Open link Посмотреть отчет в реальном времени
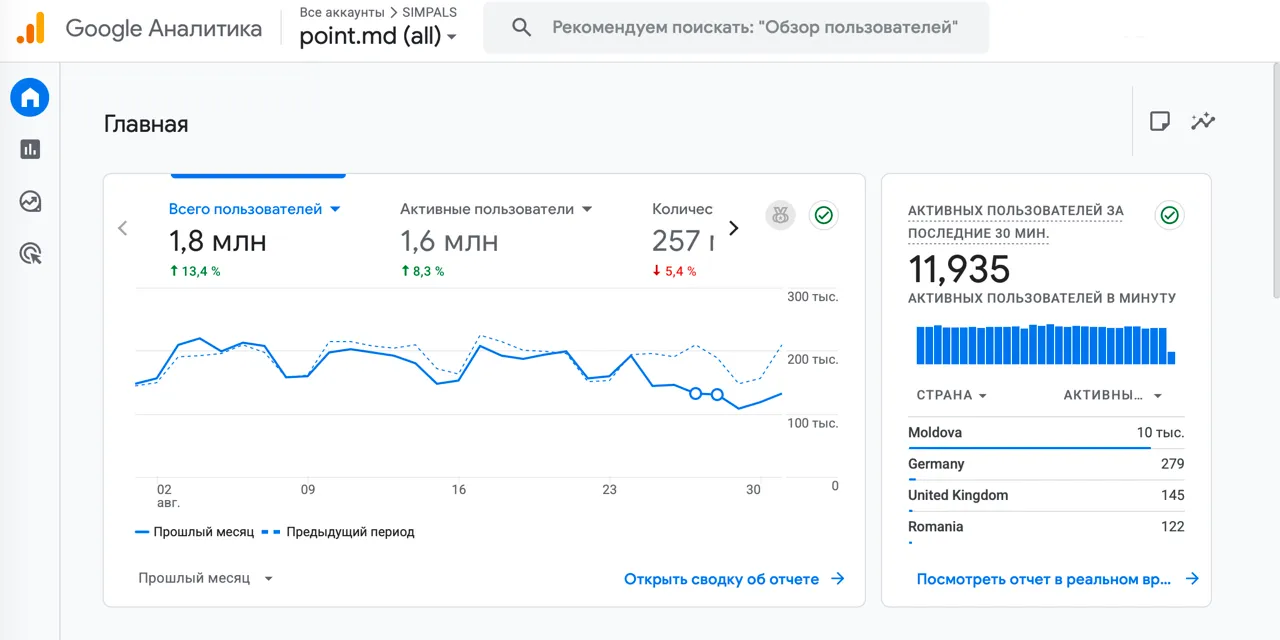 coord(1044,579)
